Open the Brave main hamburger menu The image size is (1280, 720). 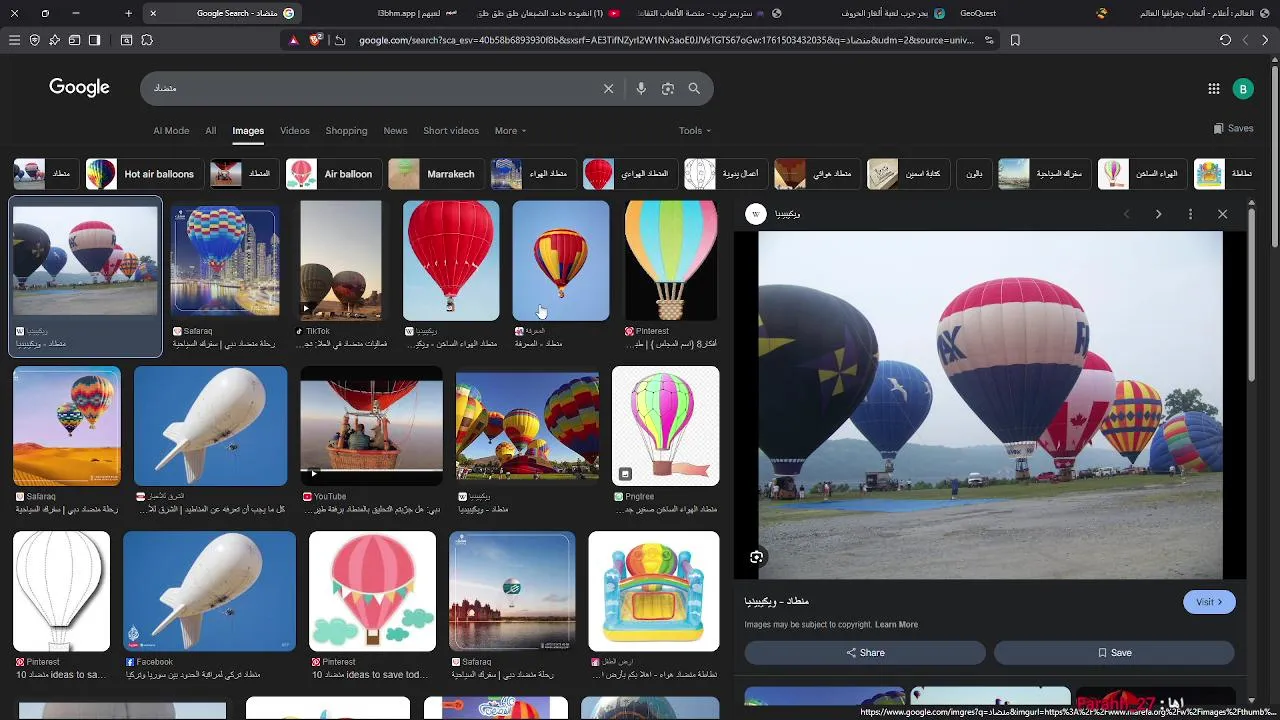tap(14, 40)
